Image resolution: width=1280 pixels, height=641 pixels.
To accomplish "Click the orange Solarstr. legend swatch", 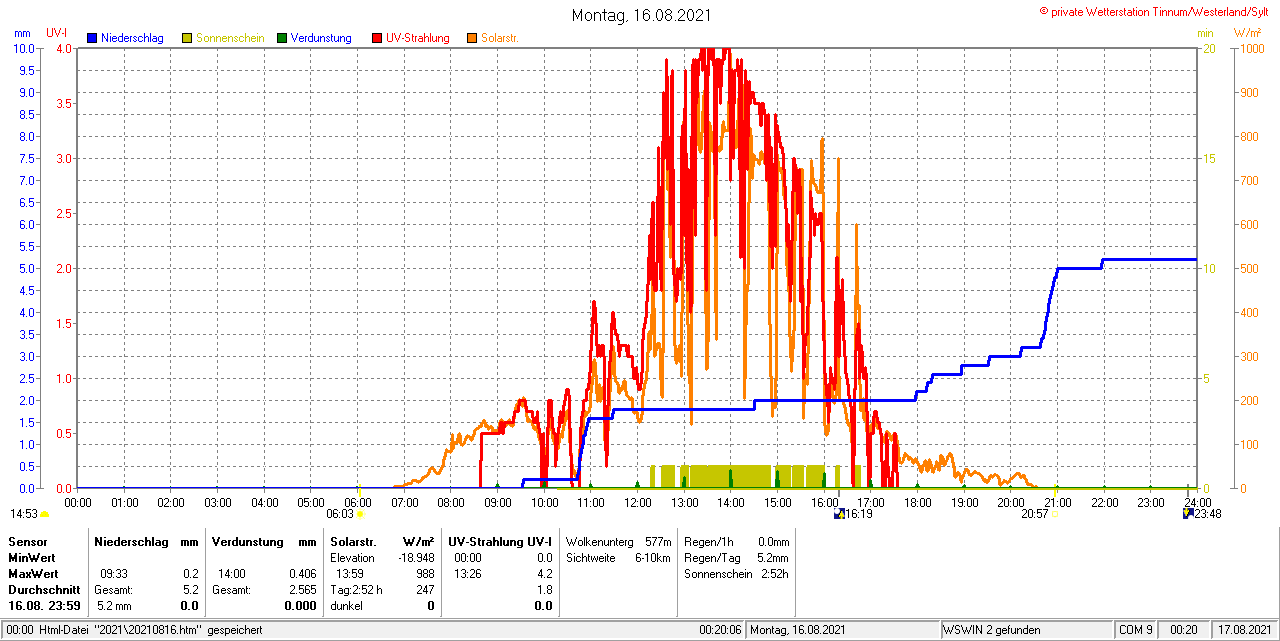I will pyautogui.click(x=472, y=39).
